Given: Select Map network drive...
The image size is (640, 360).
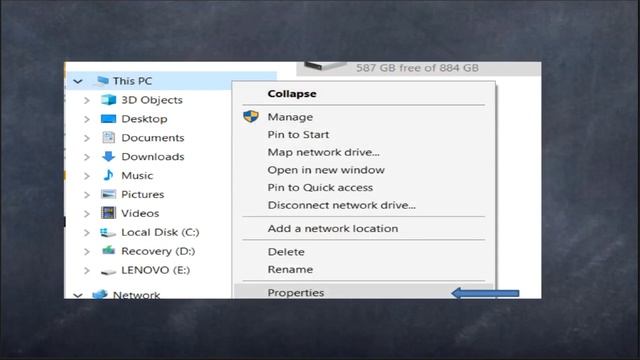Looking at the screenshot, I should coord(323,152).
